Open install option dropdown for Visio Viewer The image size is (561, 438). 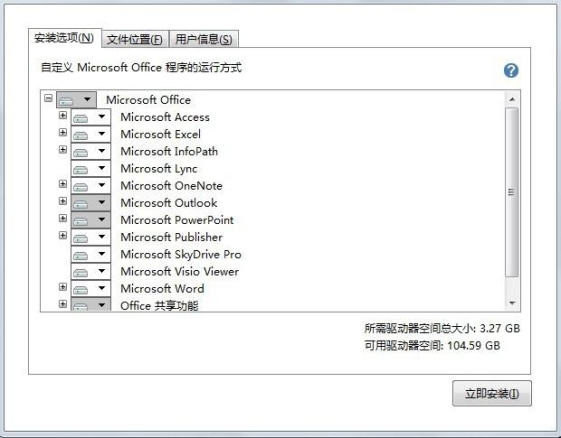(91, 272)
